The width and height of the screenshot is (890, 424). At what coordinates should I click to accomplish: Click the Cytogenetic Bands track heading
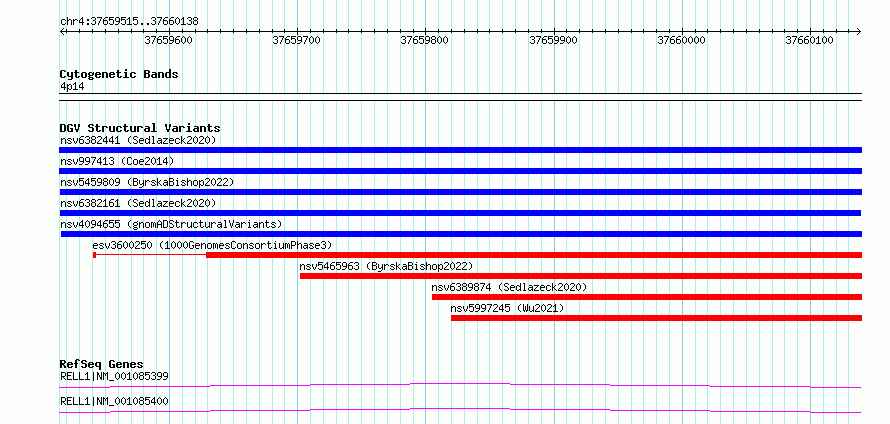point(119,74)
